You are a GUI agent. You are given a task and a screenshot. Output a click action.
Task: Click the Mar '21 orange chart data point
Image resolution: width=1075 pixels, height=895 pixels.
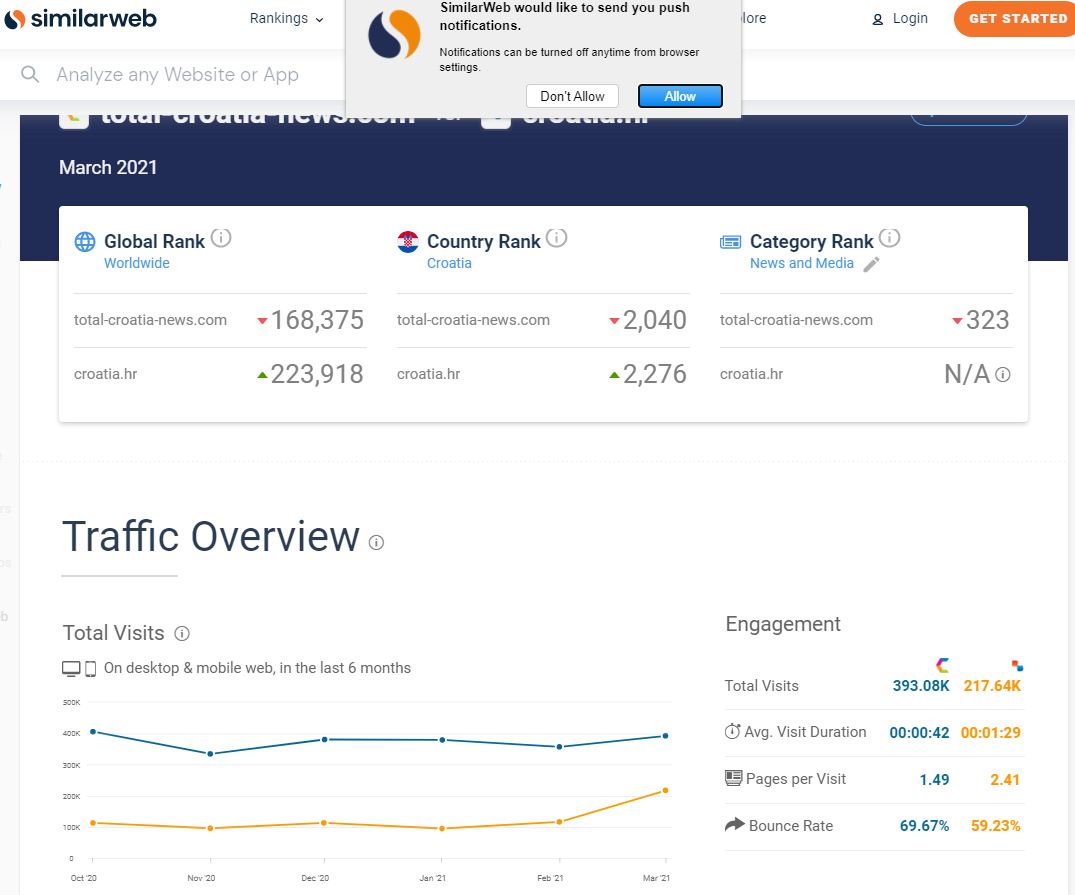(665, 791)
